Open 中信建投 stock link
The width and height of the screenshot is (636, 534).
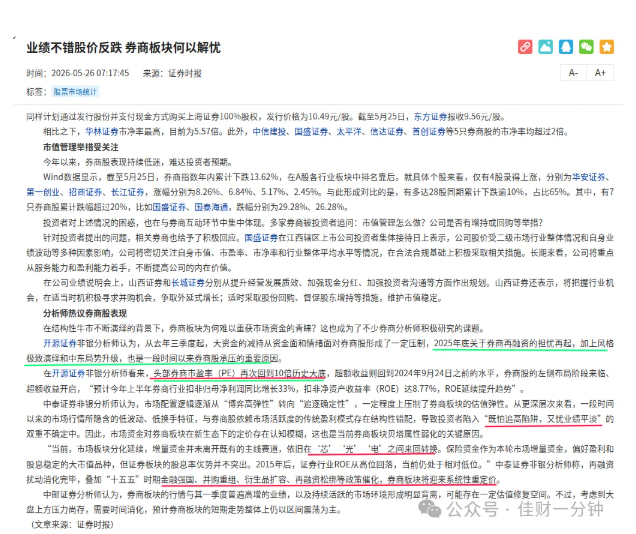click(x=269, y=132)
